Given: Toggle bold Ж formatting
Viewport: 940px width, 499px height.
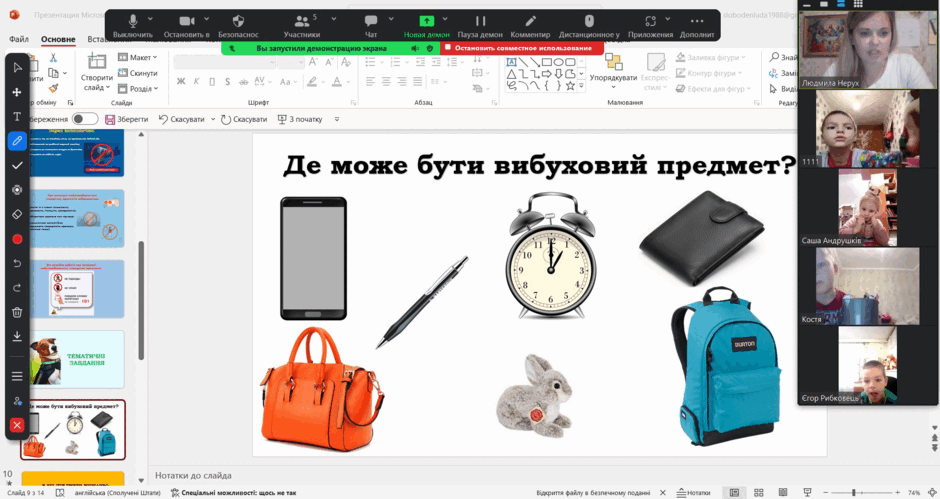Looking at the screenshot, I should (180, 82).
